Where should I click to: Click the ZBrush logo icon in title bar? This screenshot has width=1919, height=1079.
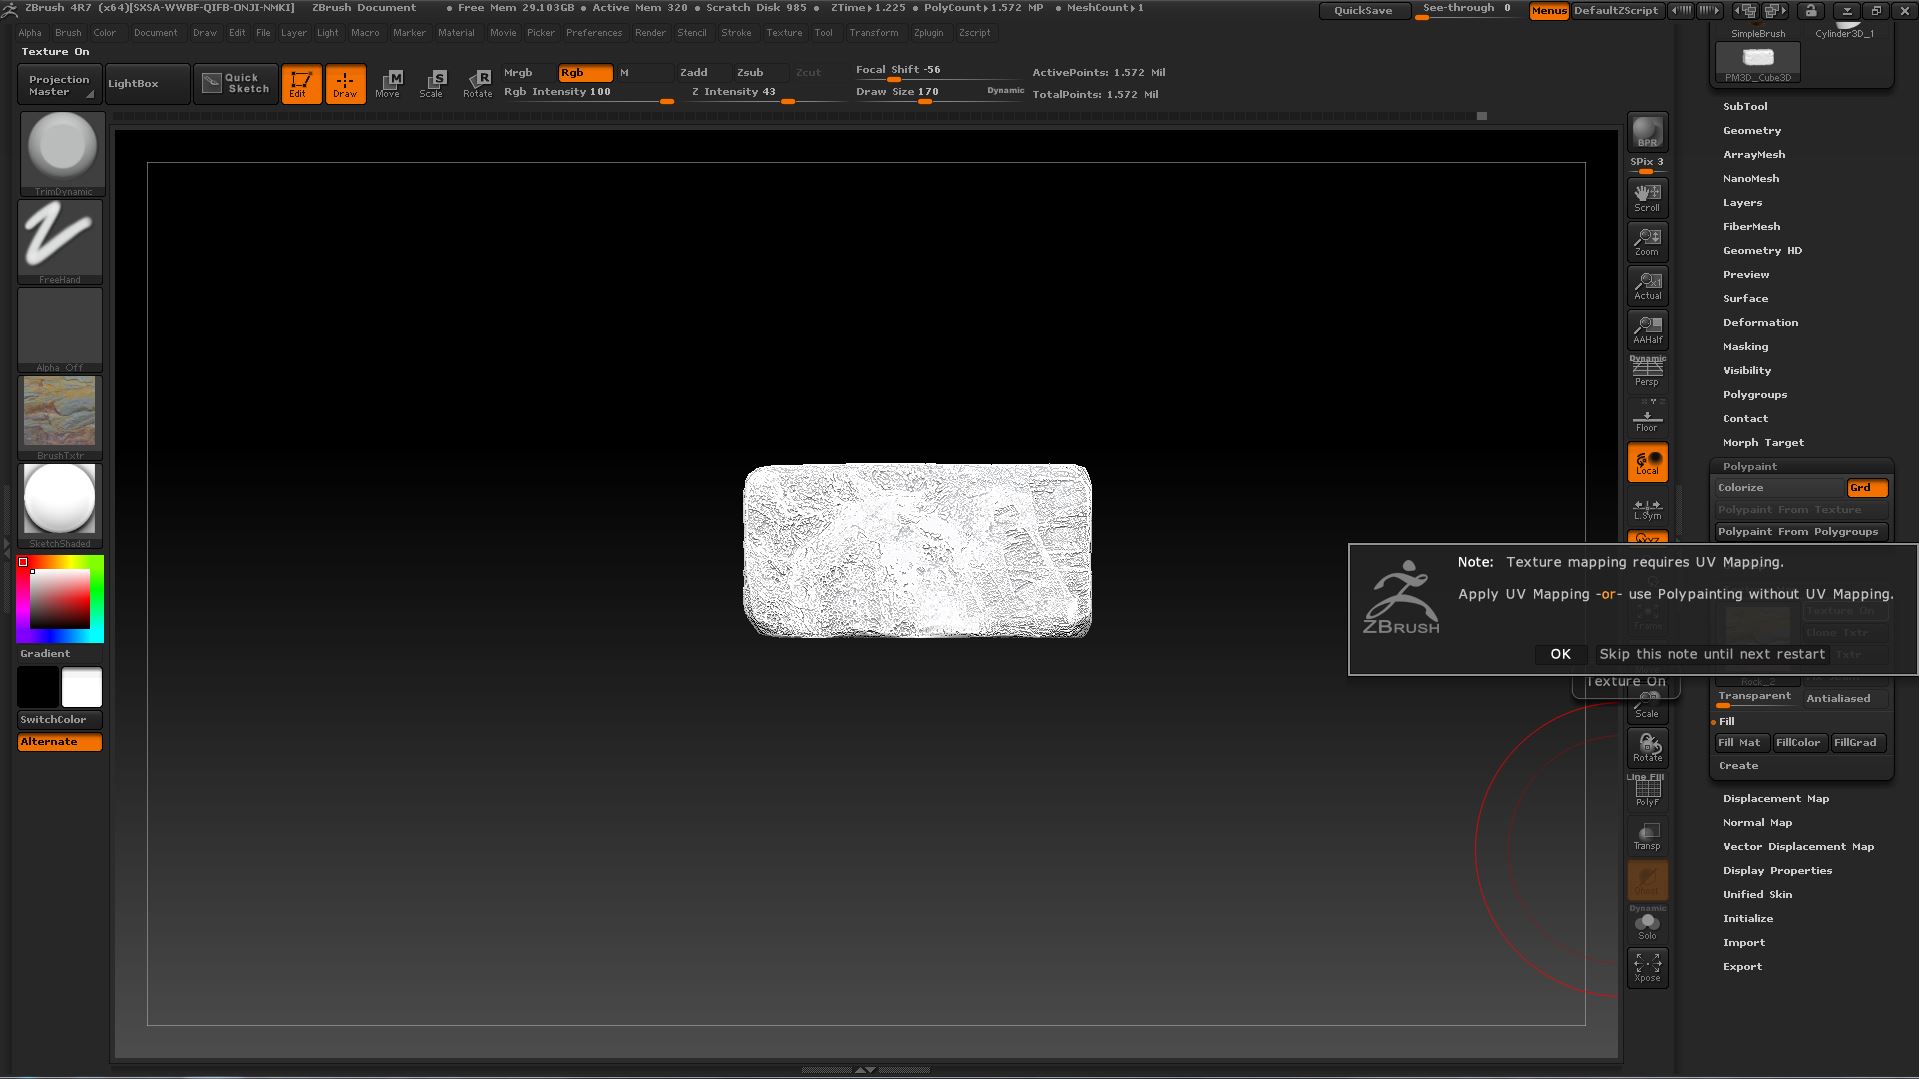pos(10,9)
